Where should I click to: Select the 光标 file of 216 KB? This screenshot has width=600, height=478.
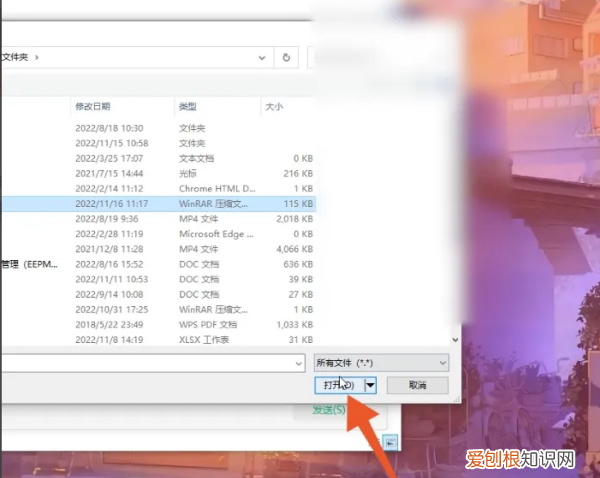pyautogui.click(x=158, y=173)
